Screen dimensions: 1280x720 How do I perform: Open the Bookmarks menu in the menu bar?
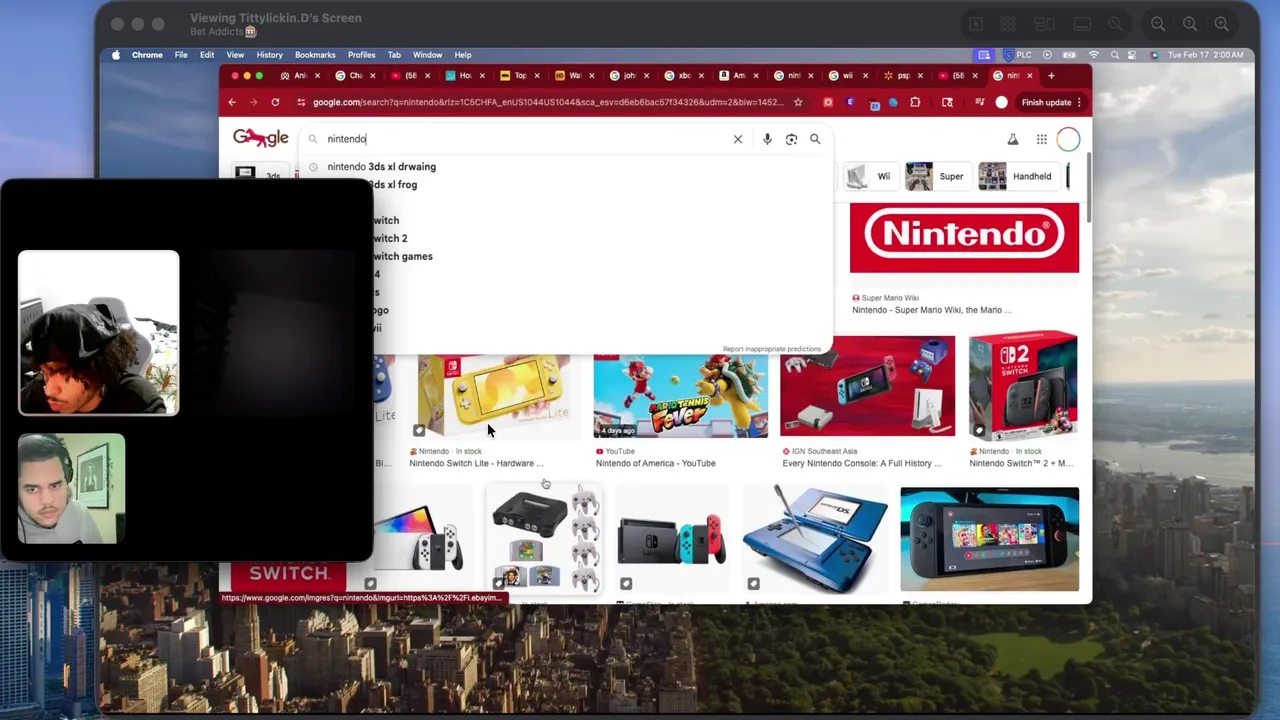coord(315,55)
